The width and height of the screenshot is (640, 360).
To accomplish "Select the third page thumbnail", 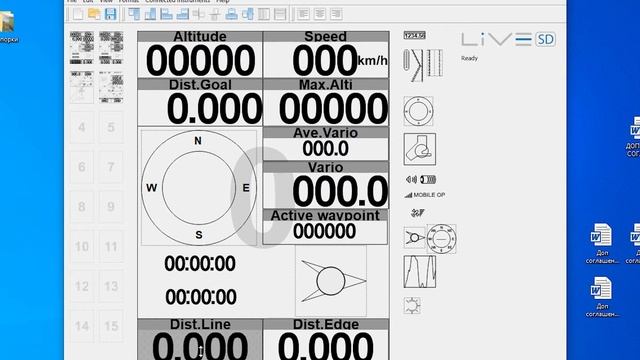I will [82, 87].
